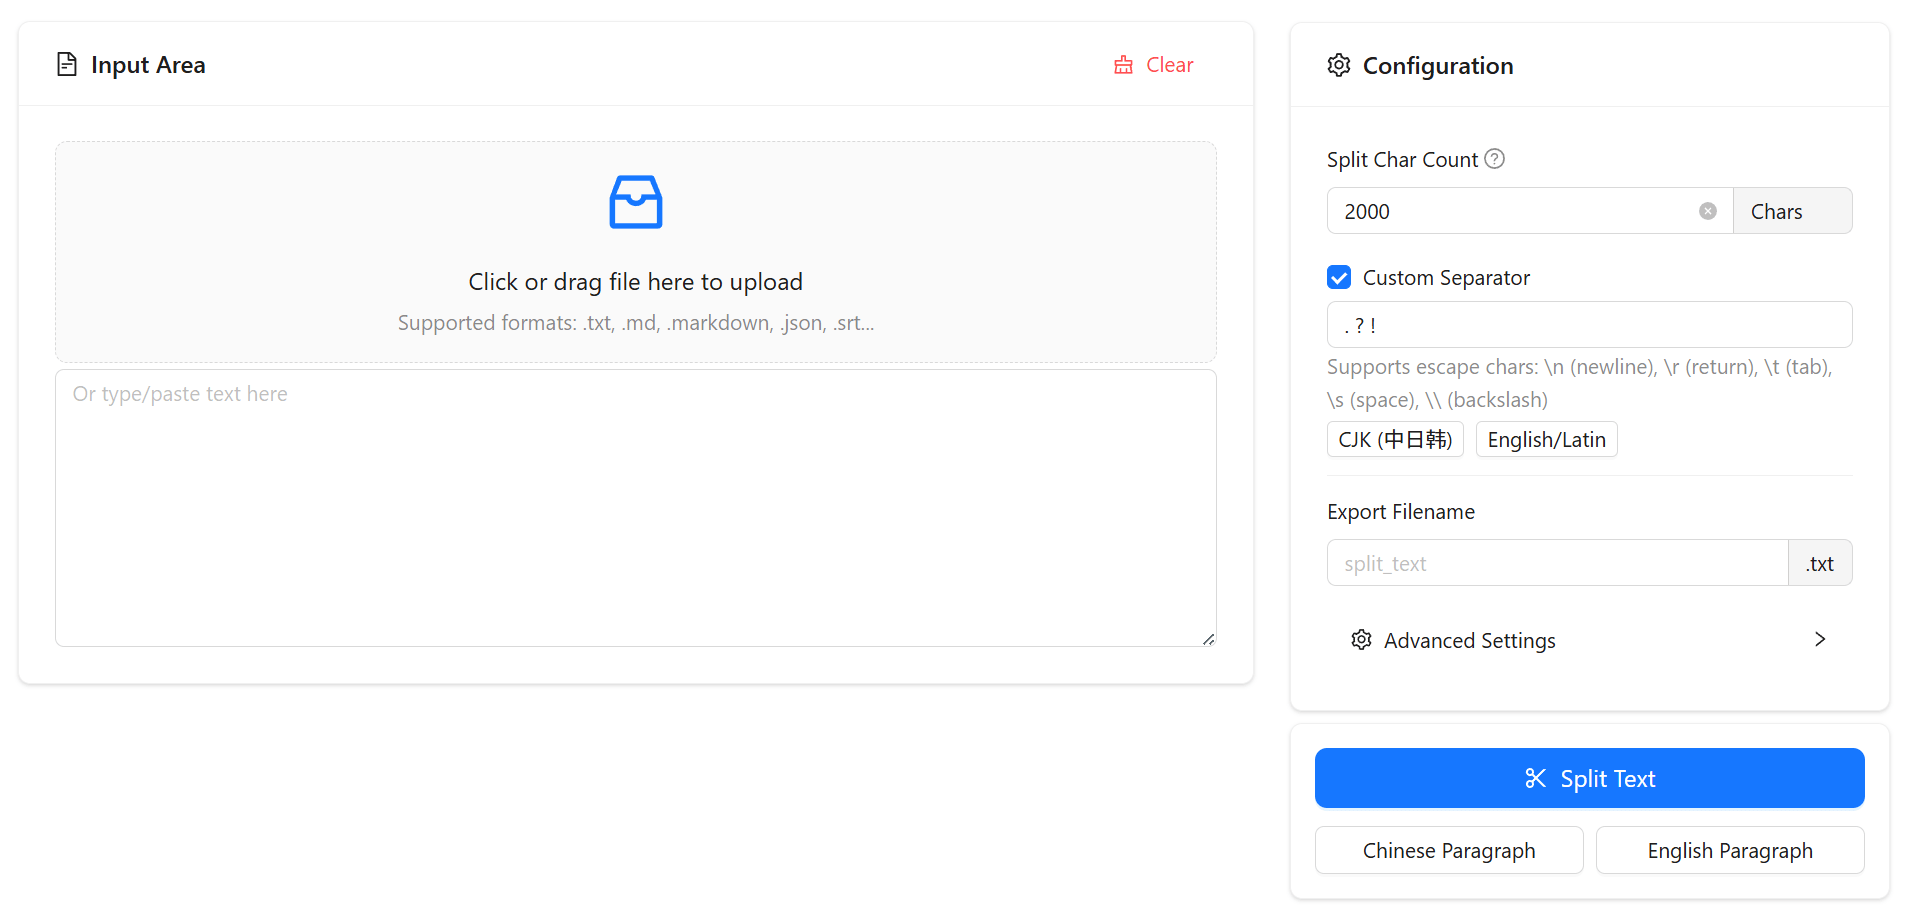This screenshot has height=922, width=1913.
Task: Expand Advanced Settings with the chevron arrow
Action: (x=1819, y=640)
